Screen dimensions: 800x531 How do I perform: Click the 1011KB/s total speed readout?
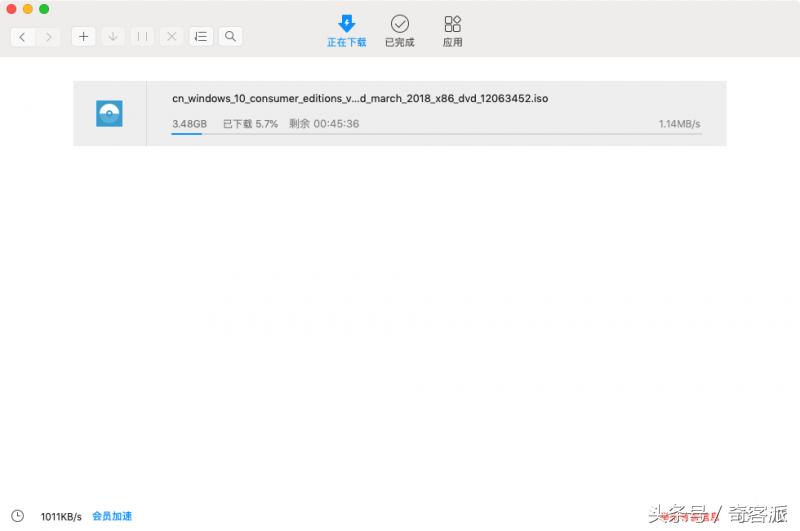(61, 517)
